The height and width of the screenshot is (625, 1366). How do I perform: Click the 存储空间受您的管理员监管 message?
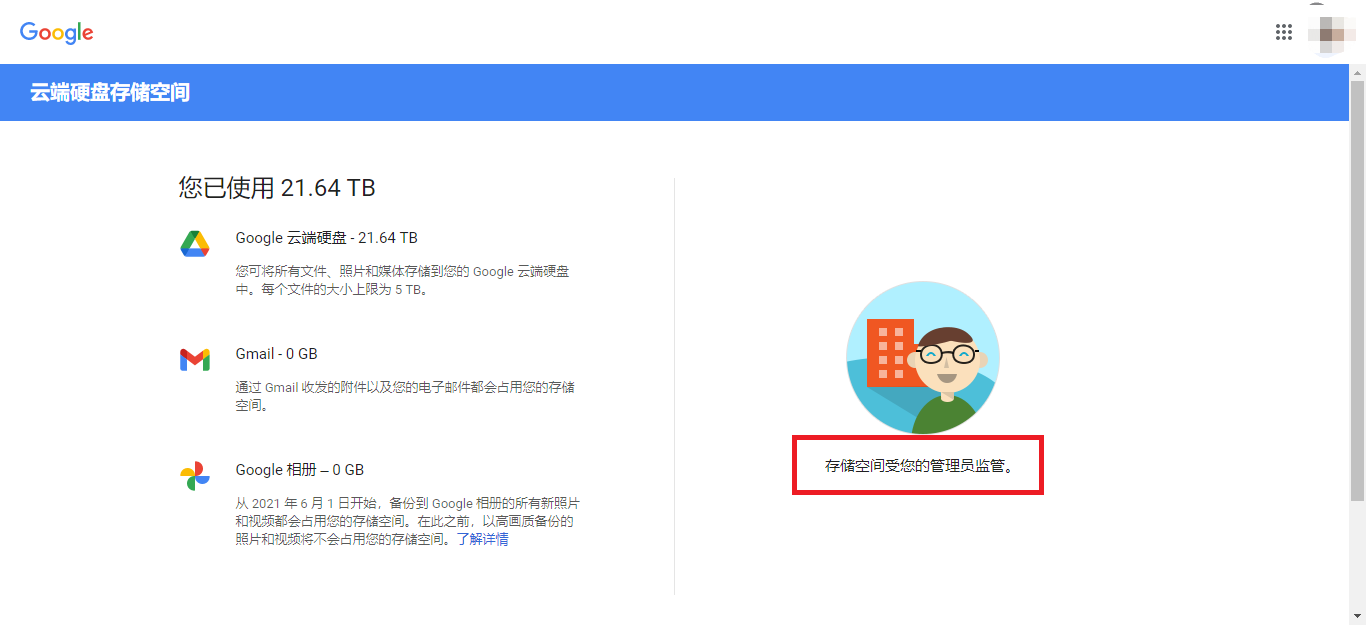(918, 466)
